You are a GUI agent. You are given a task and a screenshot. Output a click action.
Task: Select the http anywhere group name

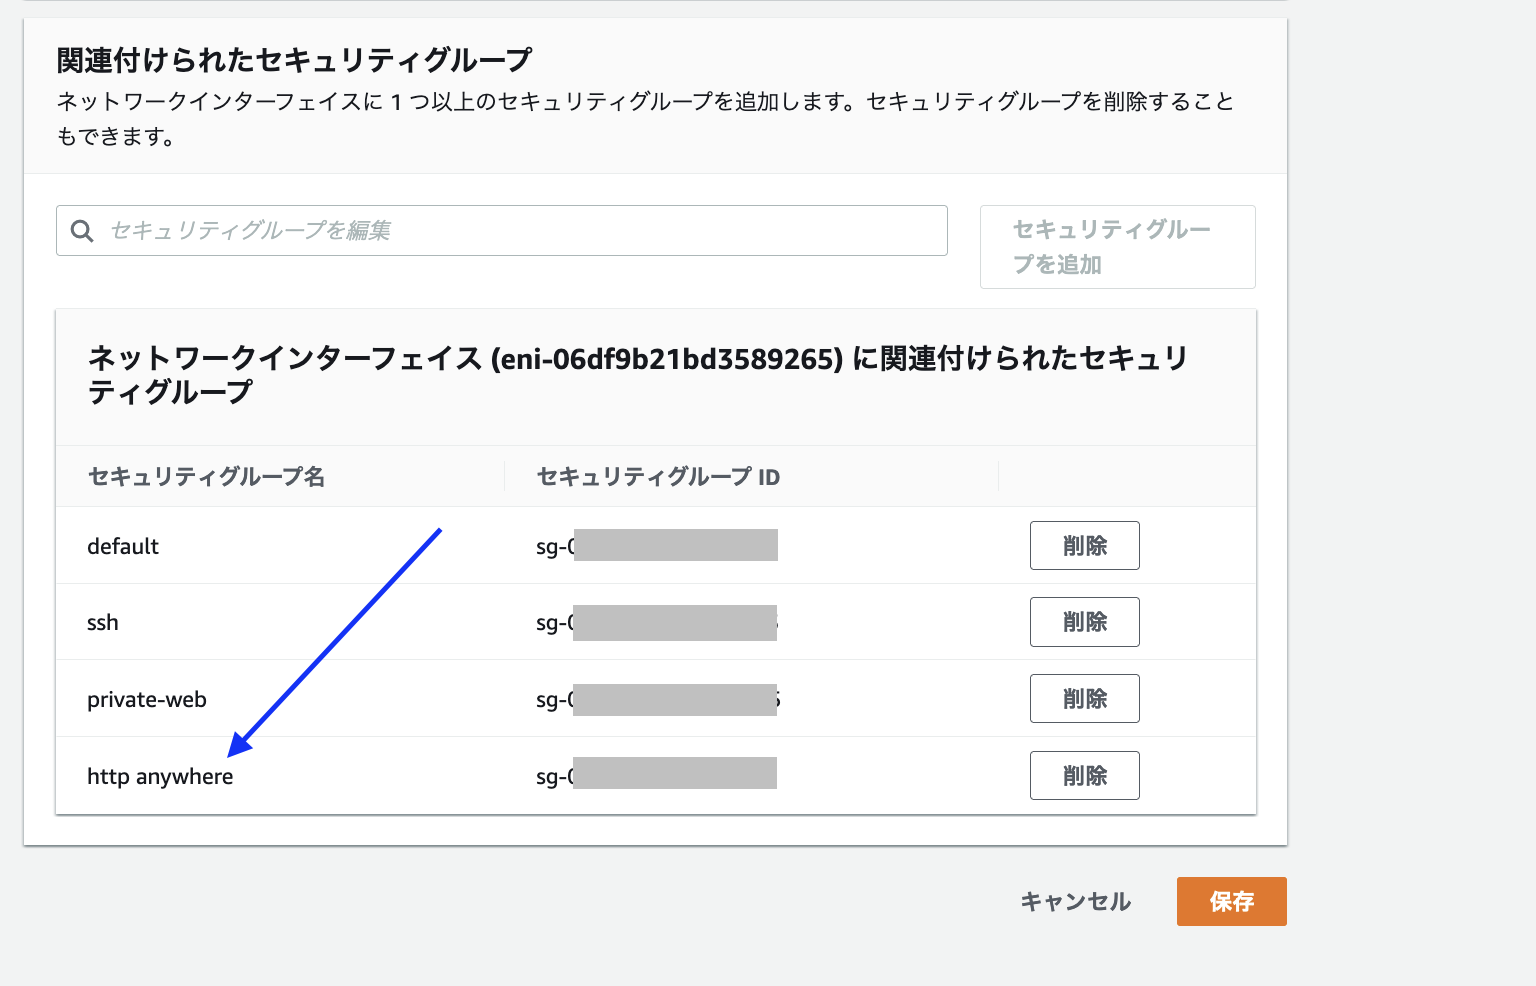(x=160, y=777)
